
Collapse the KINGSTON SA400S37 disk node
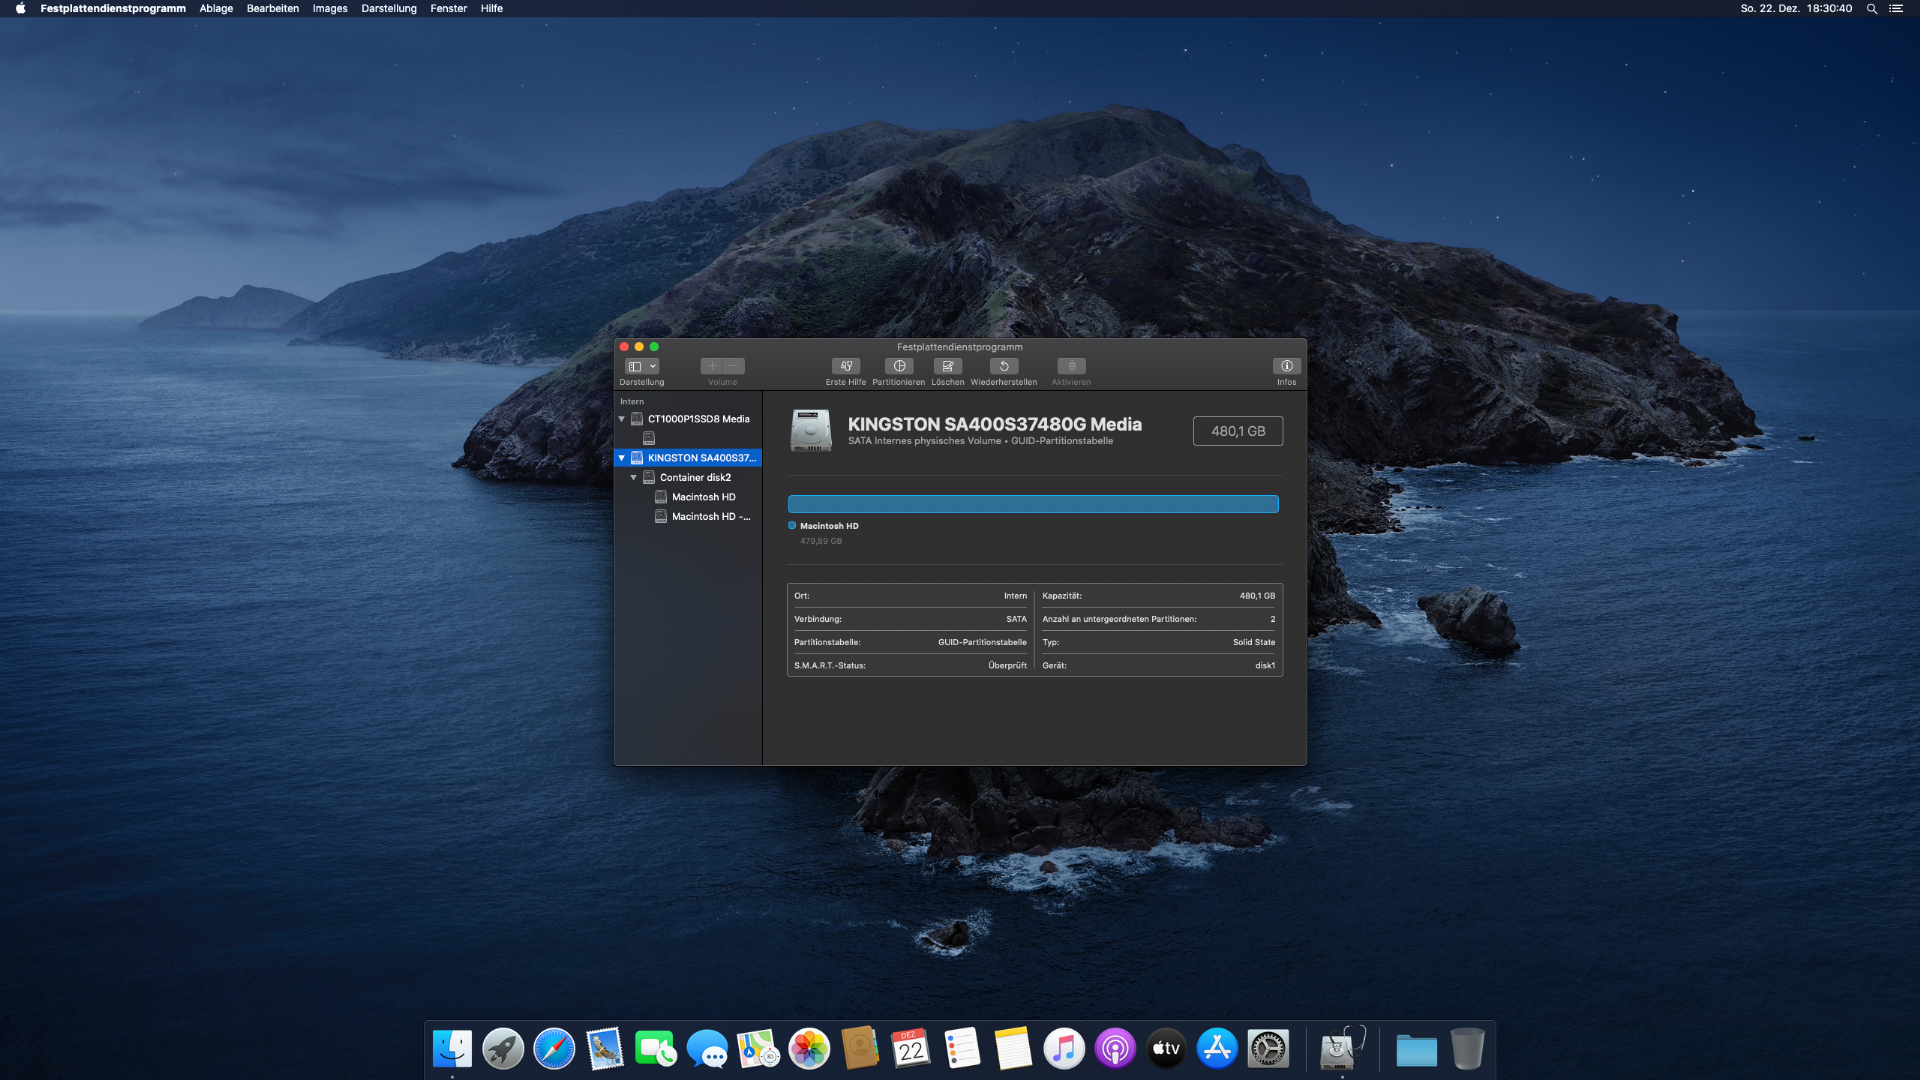(622, 458)
